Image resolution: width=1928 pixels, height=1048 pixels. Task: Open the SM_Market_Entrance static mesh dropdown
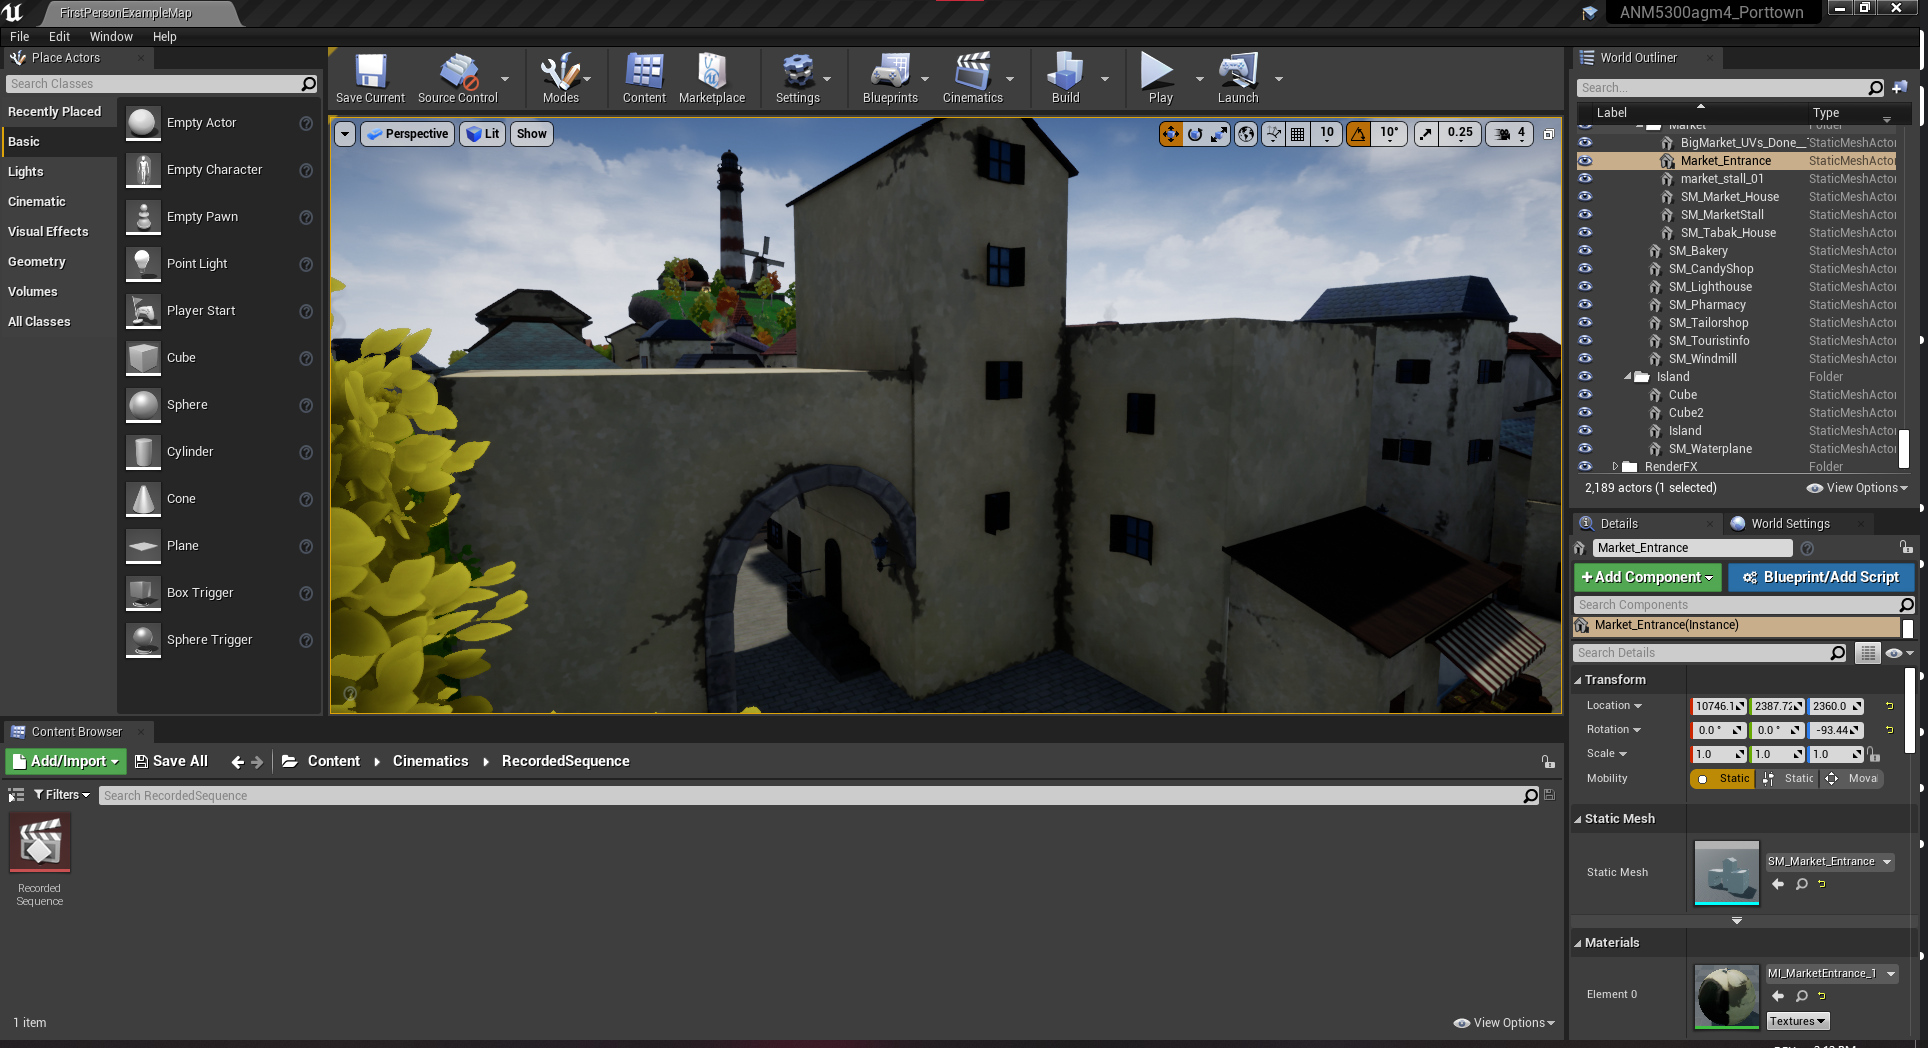[1829, 862]
